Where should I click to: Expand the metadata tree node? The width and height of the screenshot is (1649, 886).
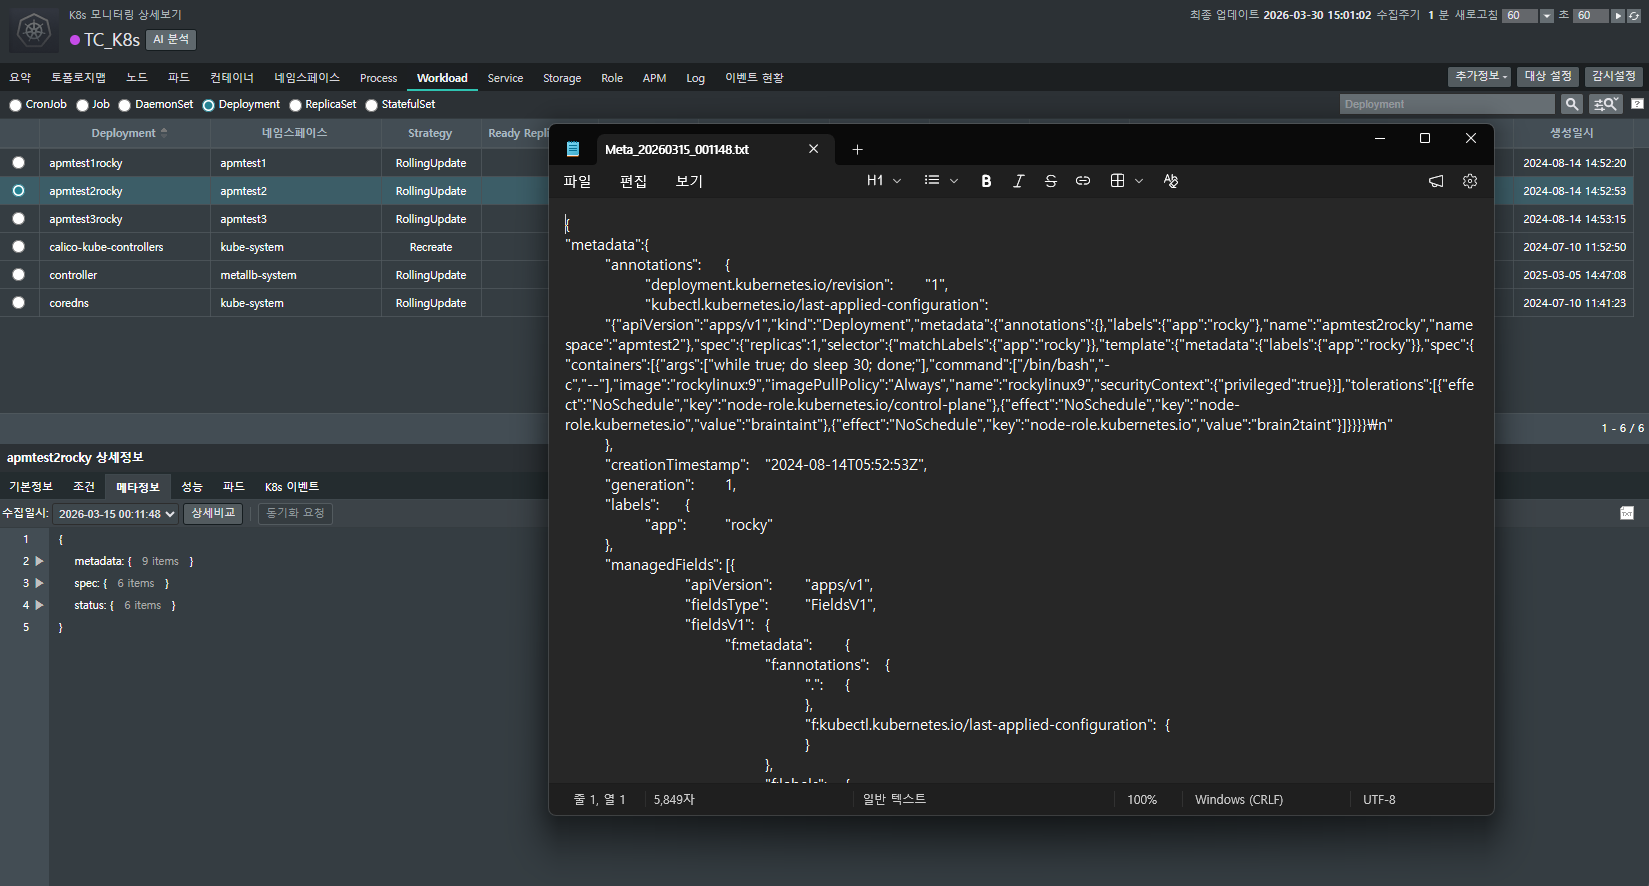39,561
